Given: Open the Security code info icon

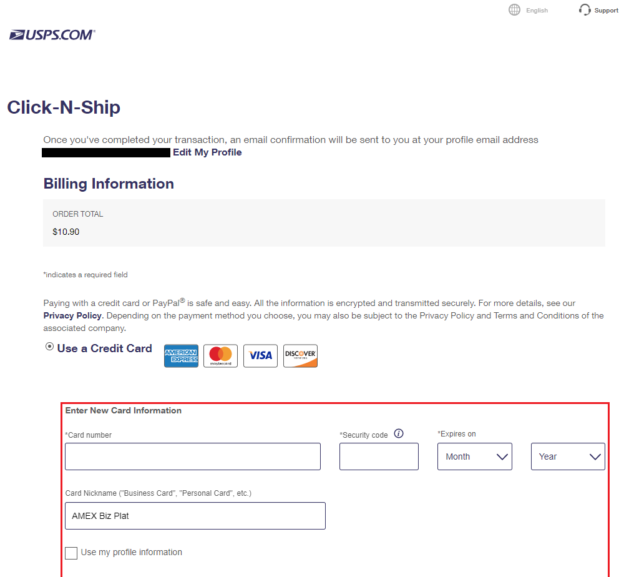Looking at the screenshot, I should point(398,433).
